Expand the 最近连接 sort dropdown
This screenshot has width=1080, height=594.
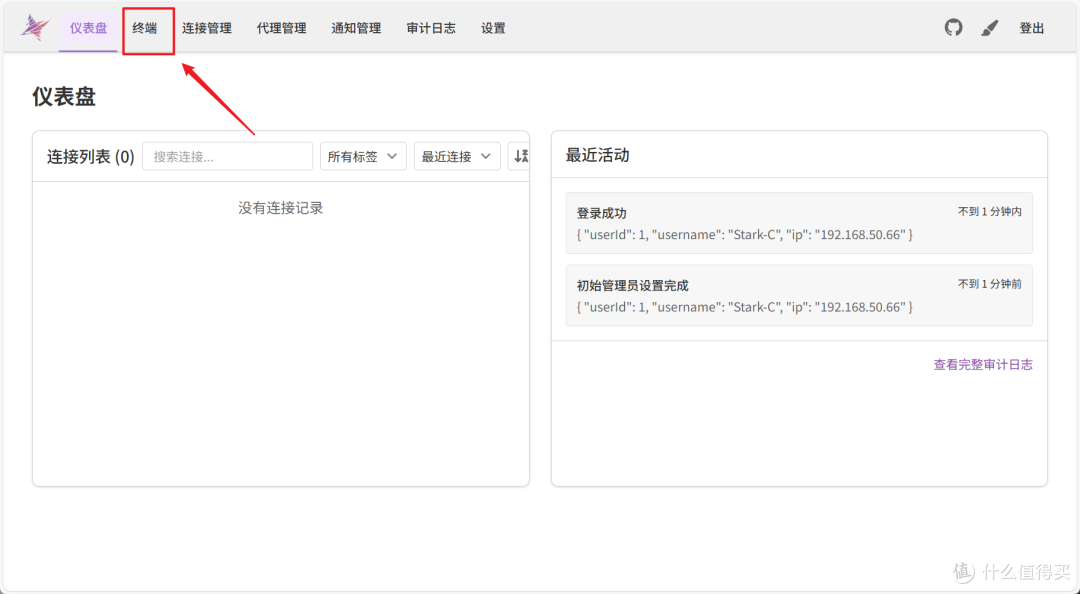click(457, 156)
